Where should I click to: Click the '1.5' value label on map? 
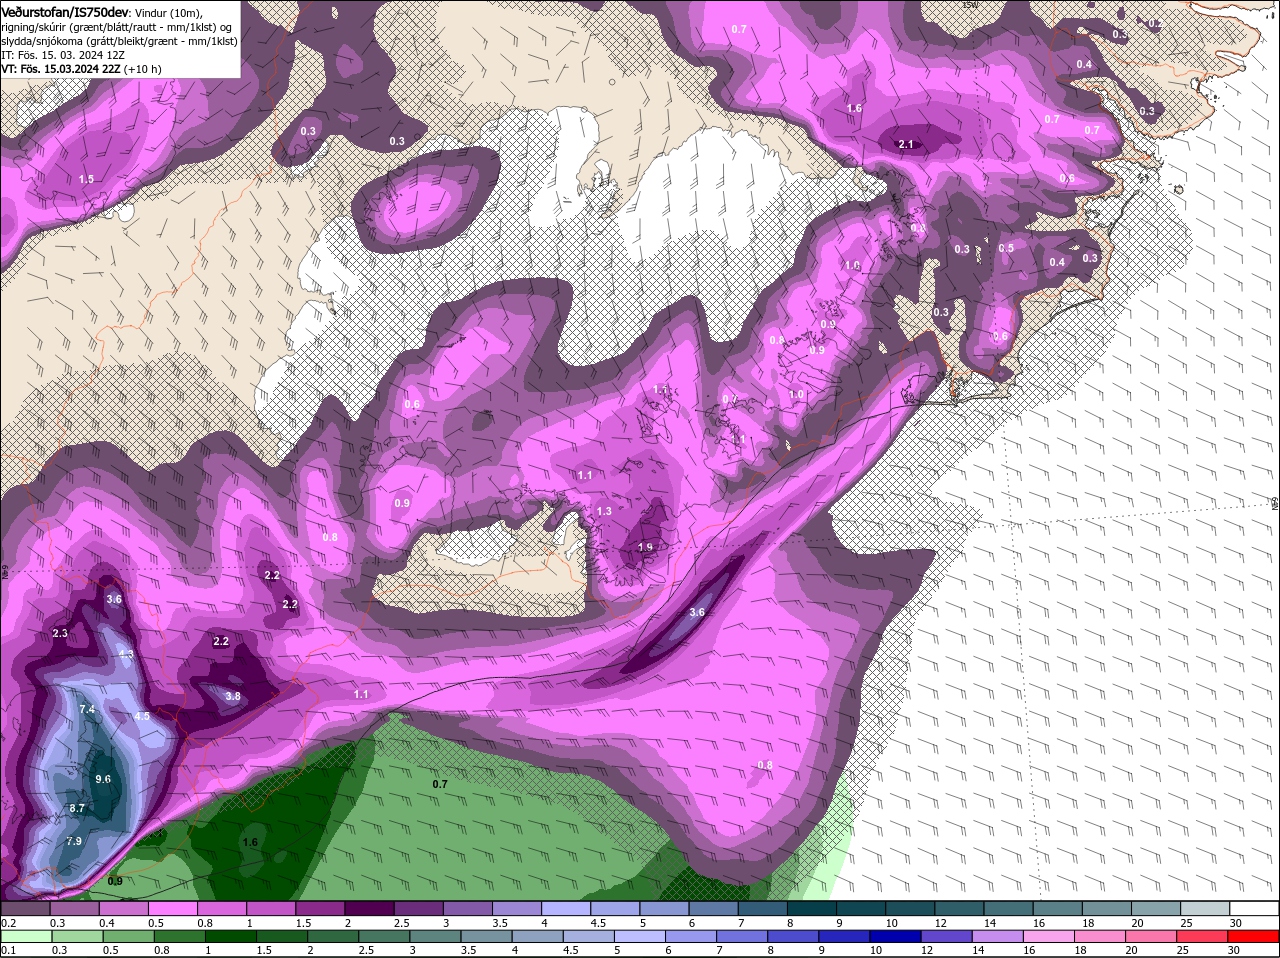(86, 179)
